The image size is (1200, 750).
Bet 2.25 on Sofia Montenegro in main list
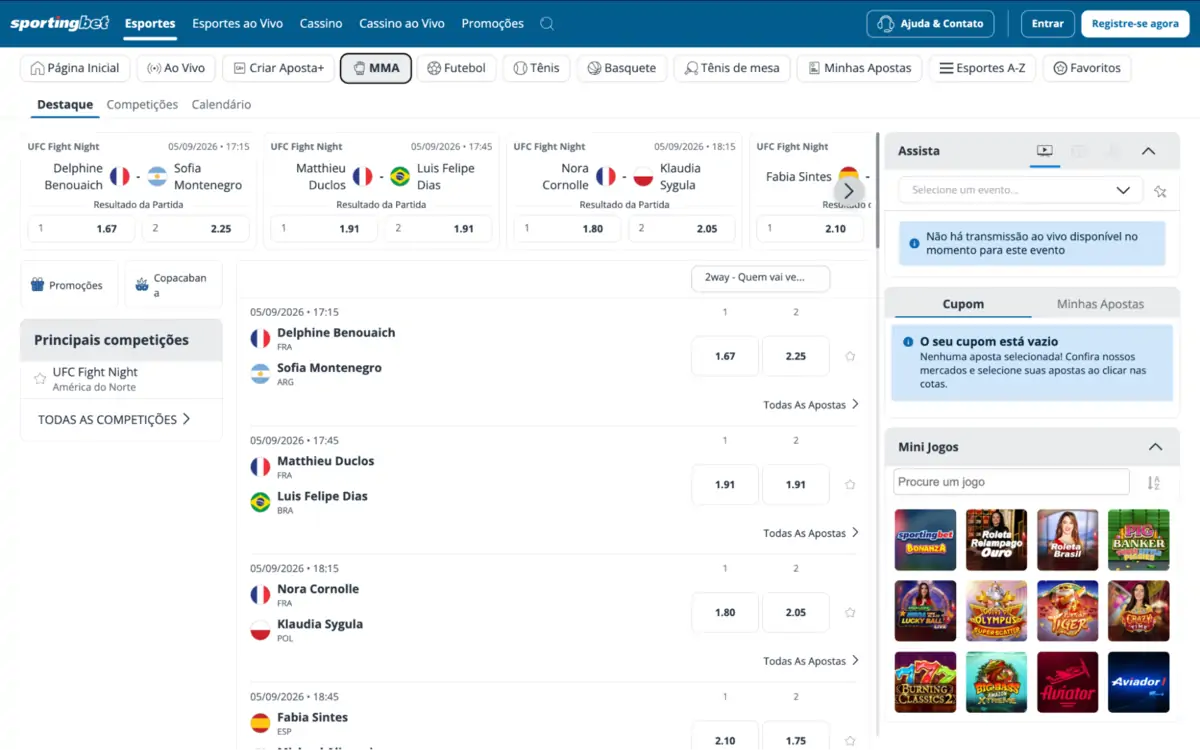pyautogui.click(x=796, y=356)
